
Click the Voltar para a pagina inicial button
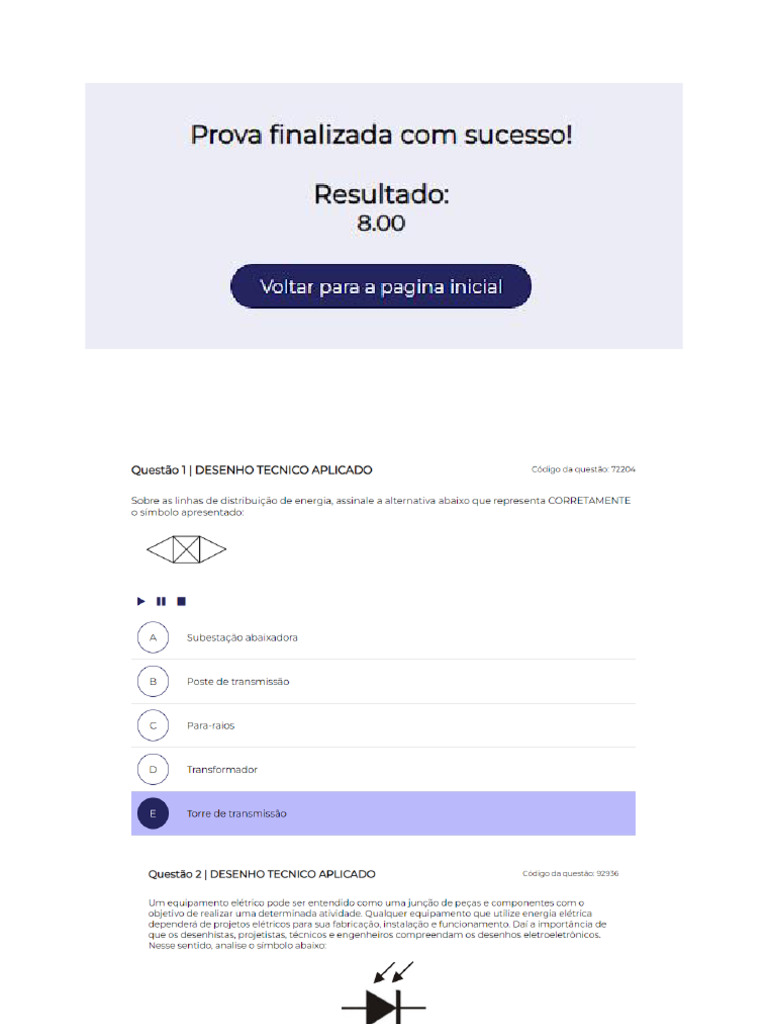pos(380,287)
